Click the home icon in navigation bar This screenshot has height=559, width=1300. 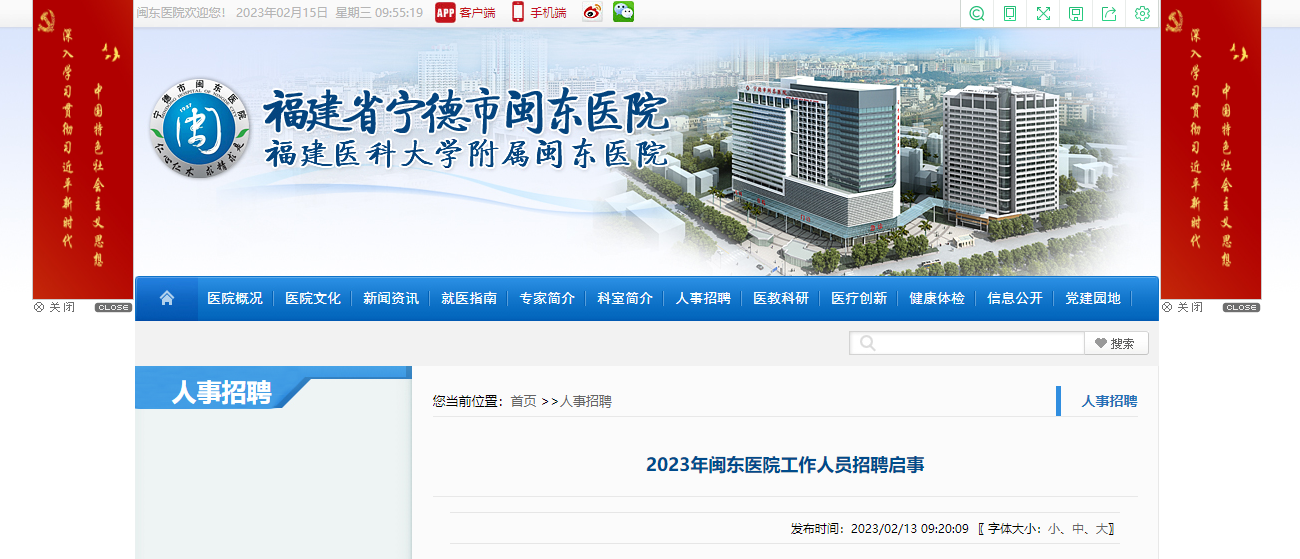[x=167, y=298]
